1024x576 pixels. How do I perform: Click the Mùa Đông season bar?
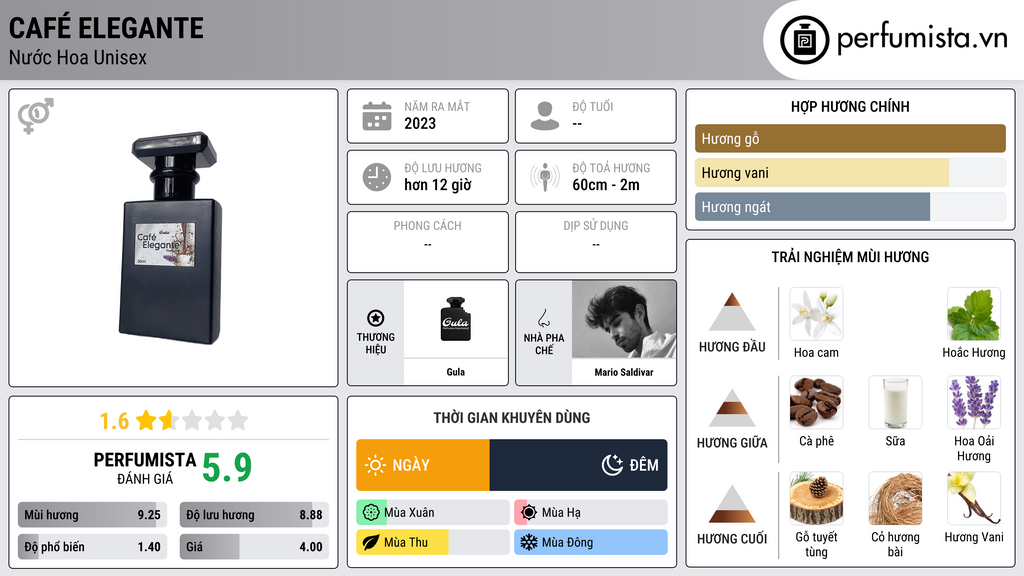(x=591, y=542)
